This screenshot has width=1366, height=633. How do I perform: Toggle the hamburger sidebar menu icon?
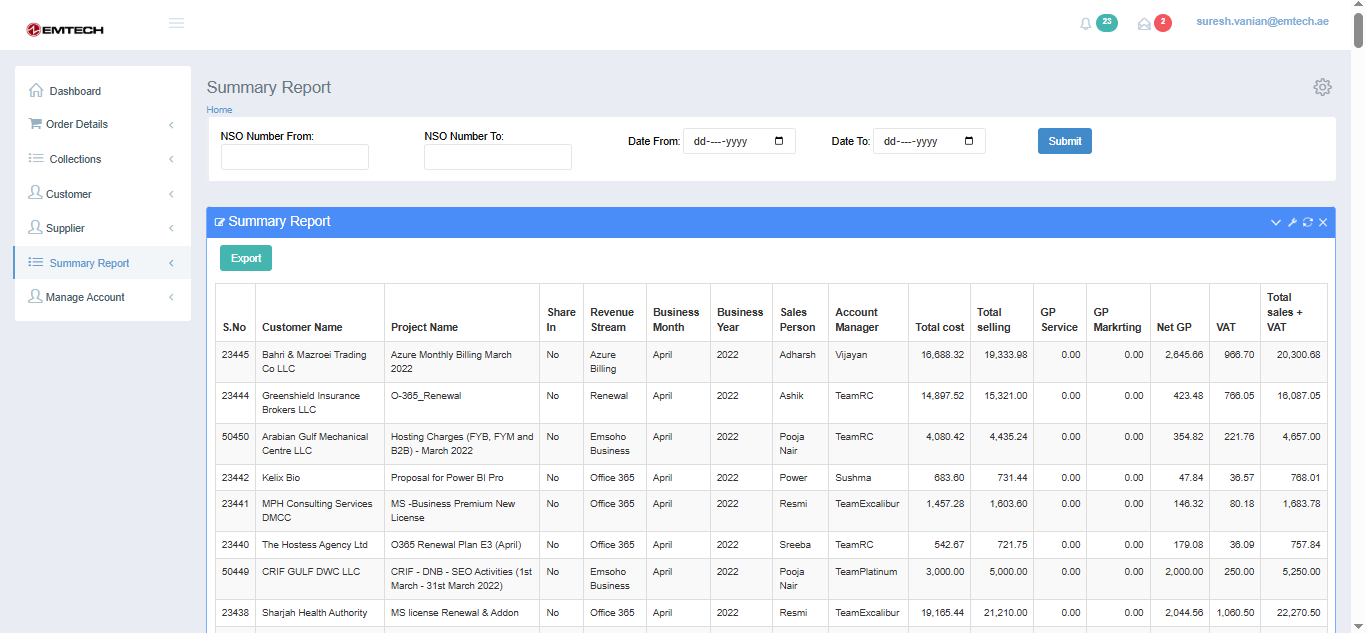pyautogui.click(x=177, y=23)
